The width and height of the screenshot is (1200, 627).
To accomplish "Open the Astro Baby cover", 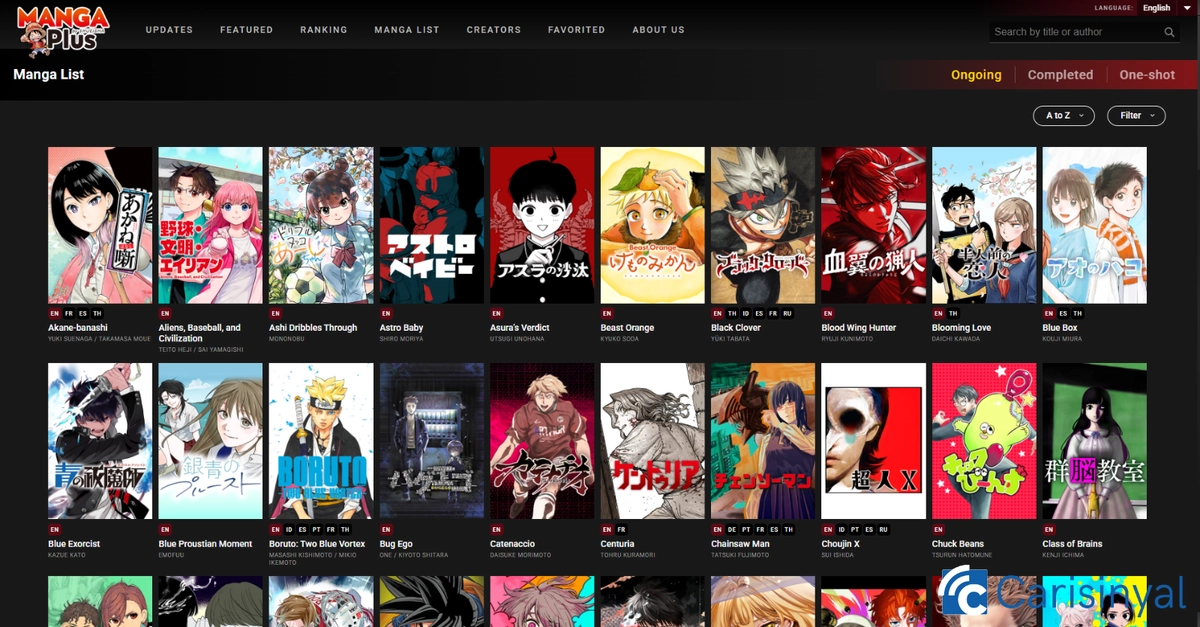I will 432,226.
